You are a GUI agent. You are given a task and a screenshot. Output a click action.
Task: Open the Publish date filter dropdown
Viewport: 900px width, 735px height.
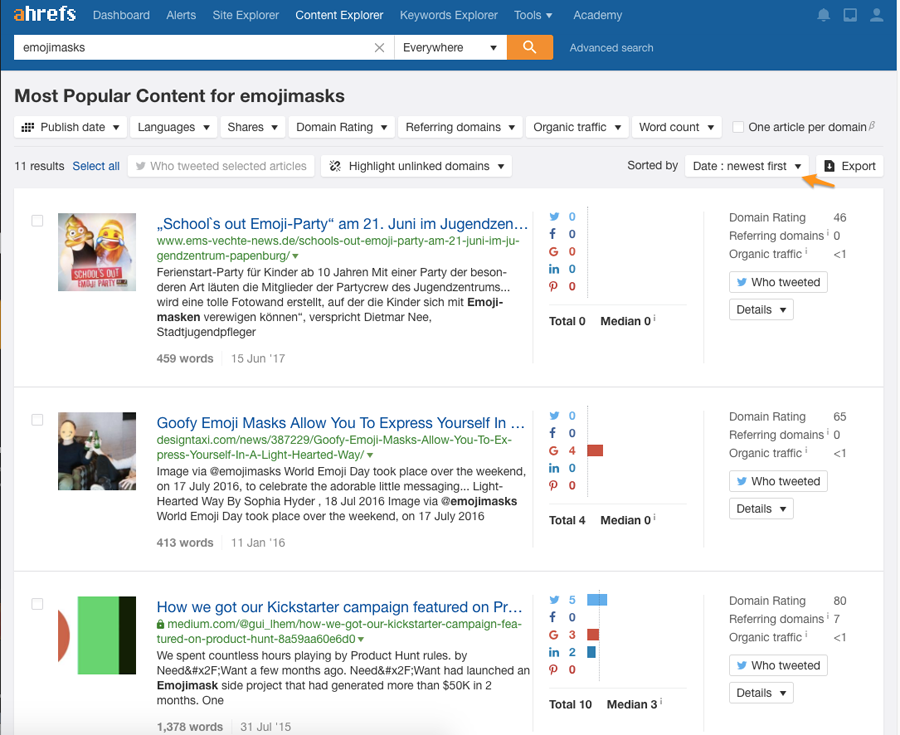[71, 127]
